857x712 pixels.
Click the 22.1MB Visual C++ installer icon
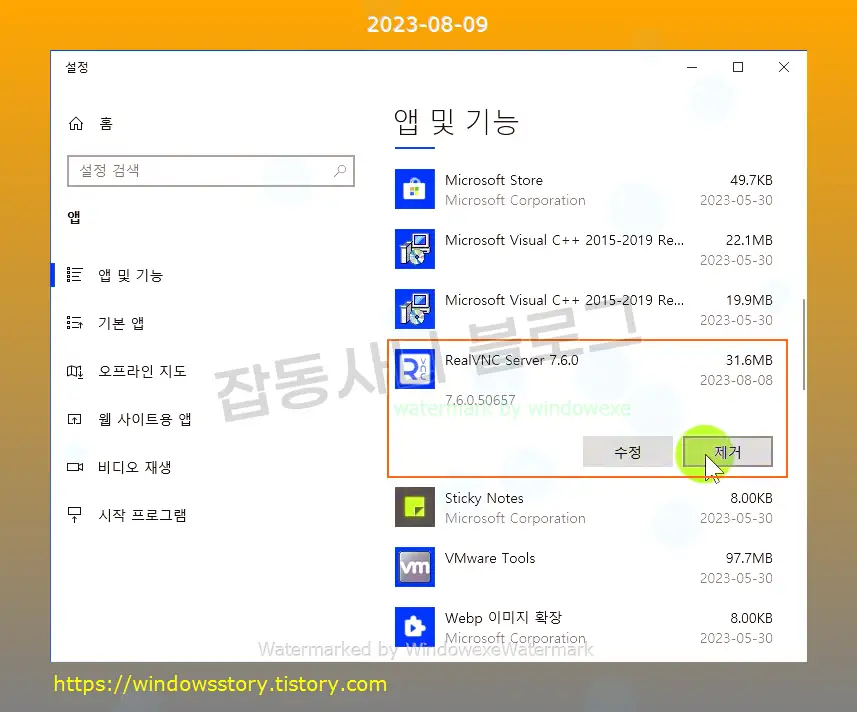[415, 249]
